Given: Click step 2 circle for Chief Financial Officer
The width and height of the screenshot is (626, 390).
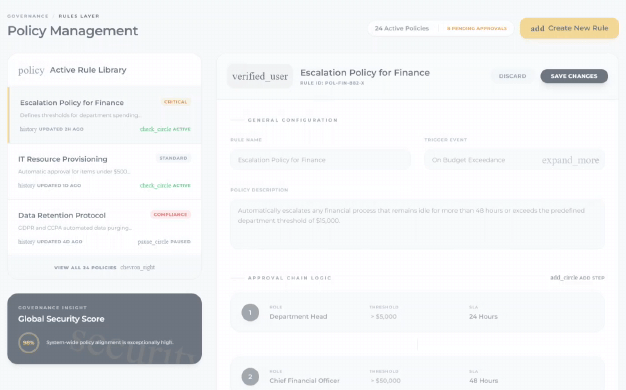Looking at the screenshot, I should 250,376.
